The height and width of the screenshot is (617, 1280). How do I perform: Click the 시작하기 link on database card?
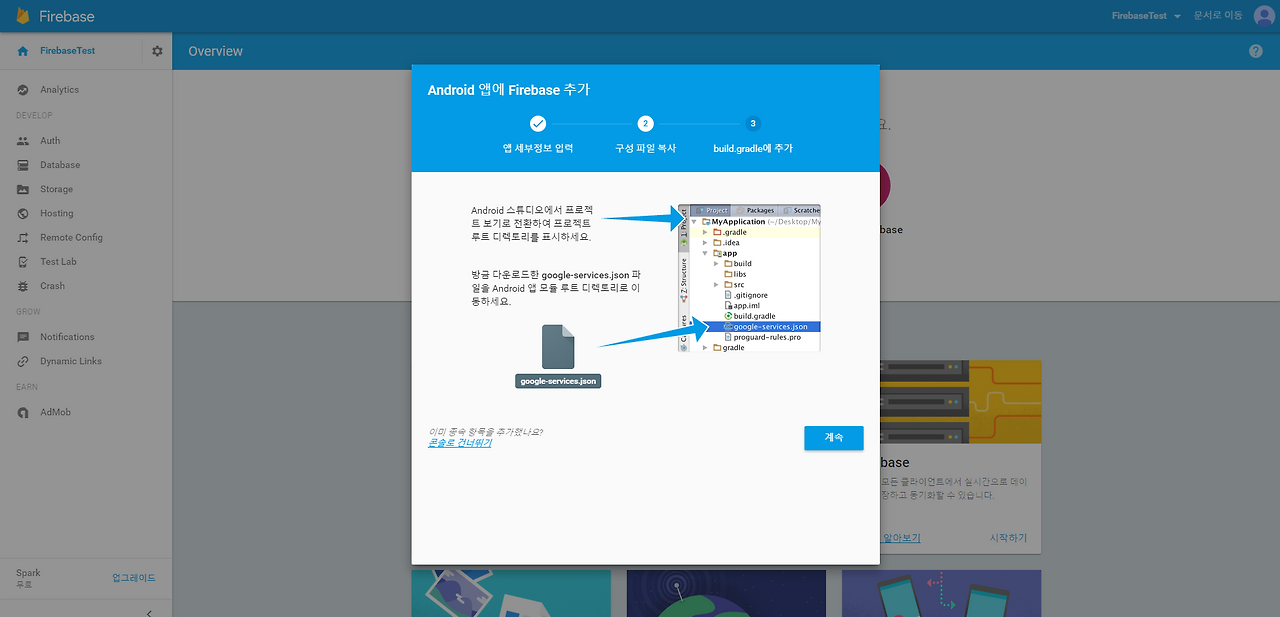[x=1008, y=538]
